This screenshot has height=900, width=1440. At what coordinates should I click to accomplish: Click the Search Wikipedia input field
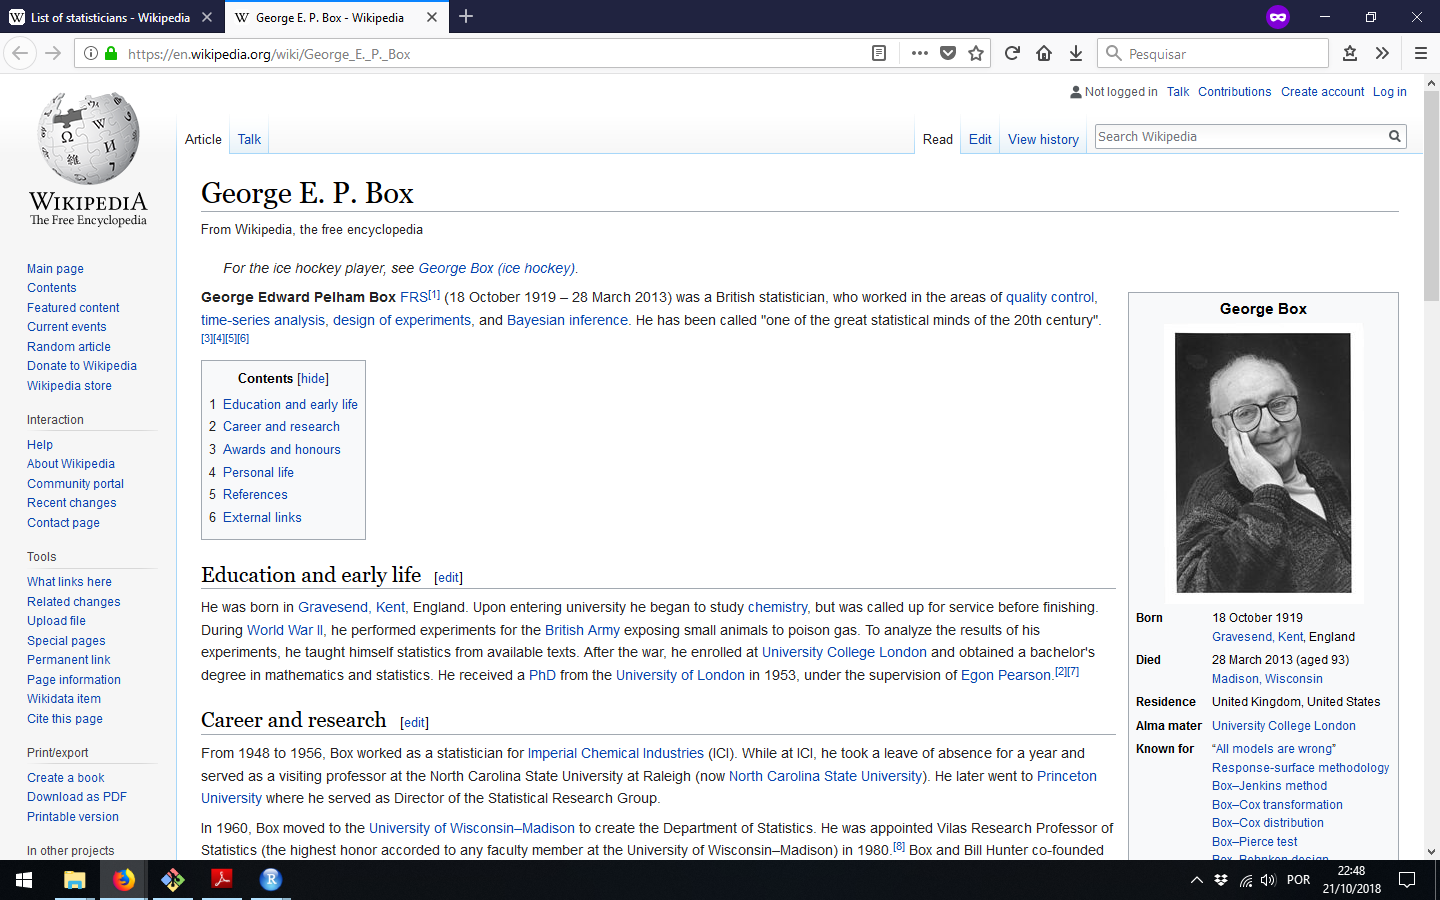[1240, 137]
